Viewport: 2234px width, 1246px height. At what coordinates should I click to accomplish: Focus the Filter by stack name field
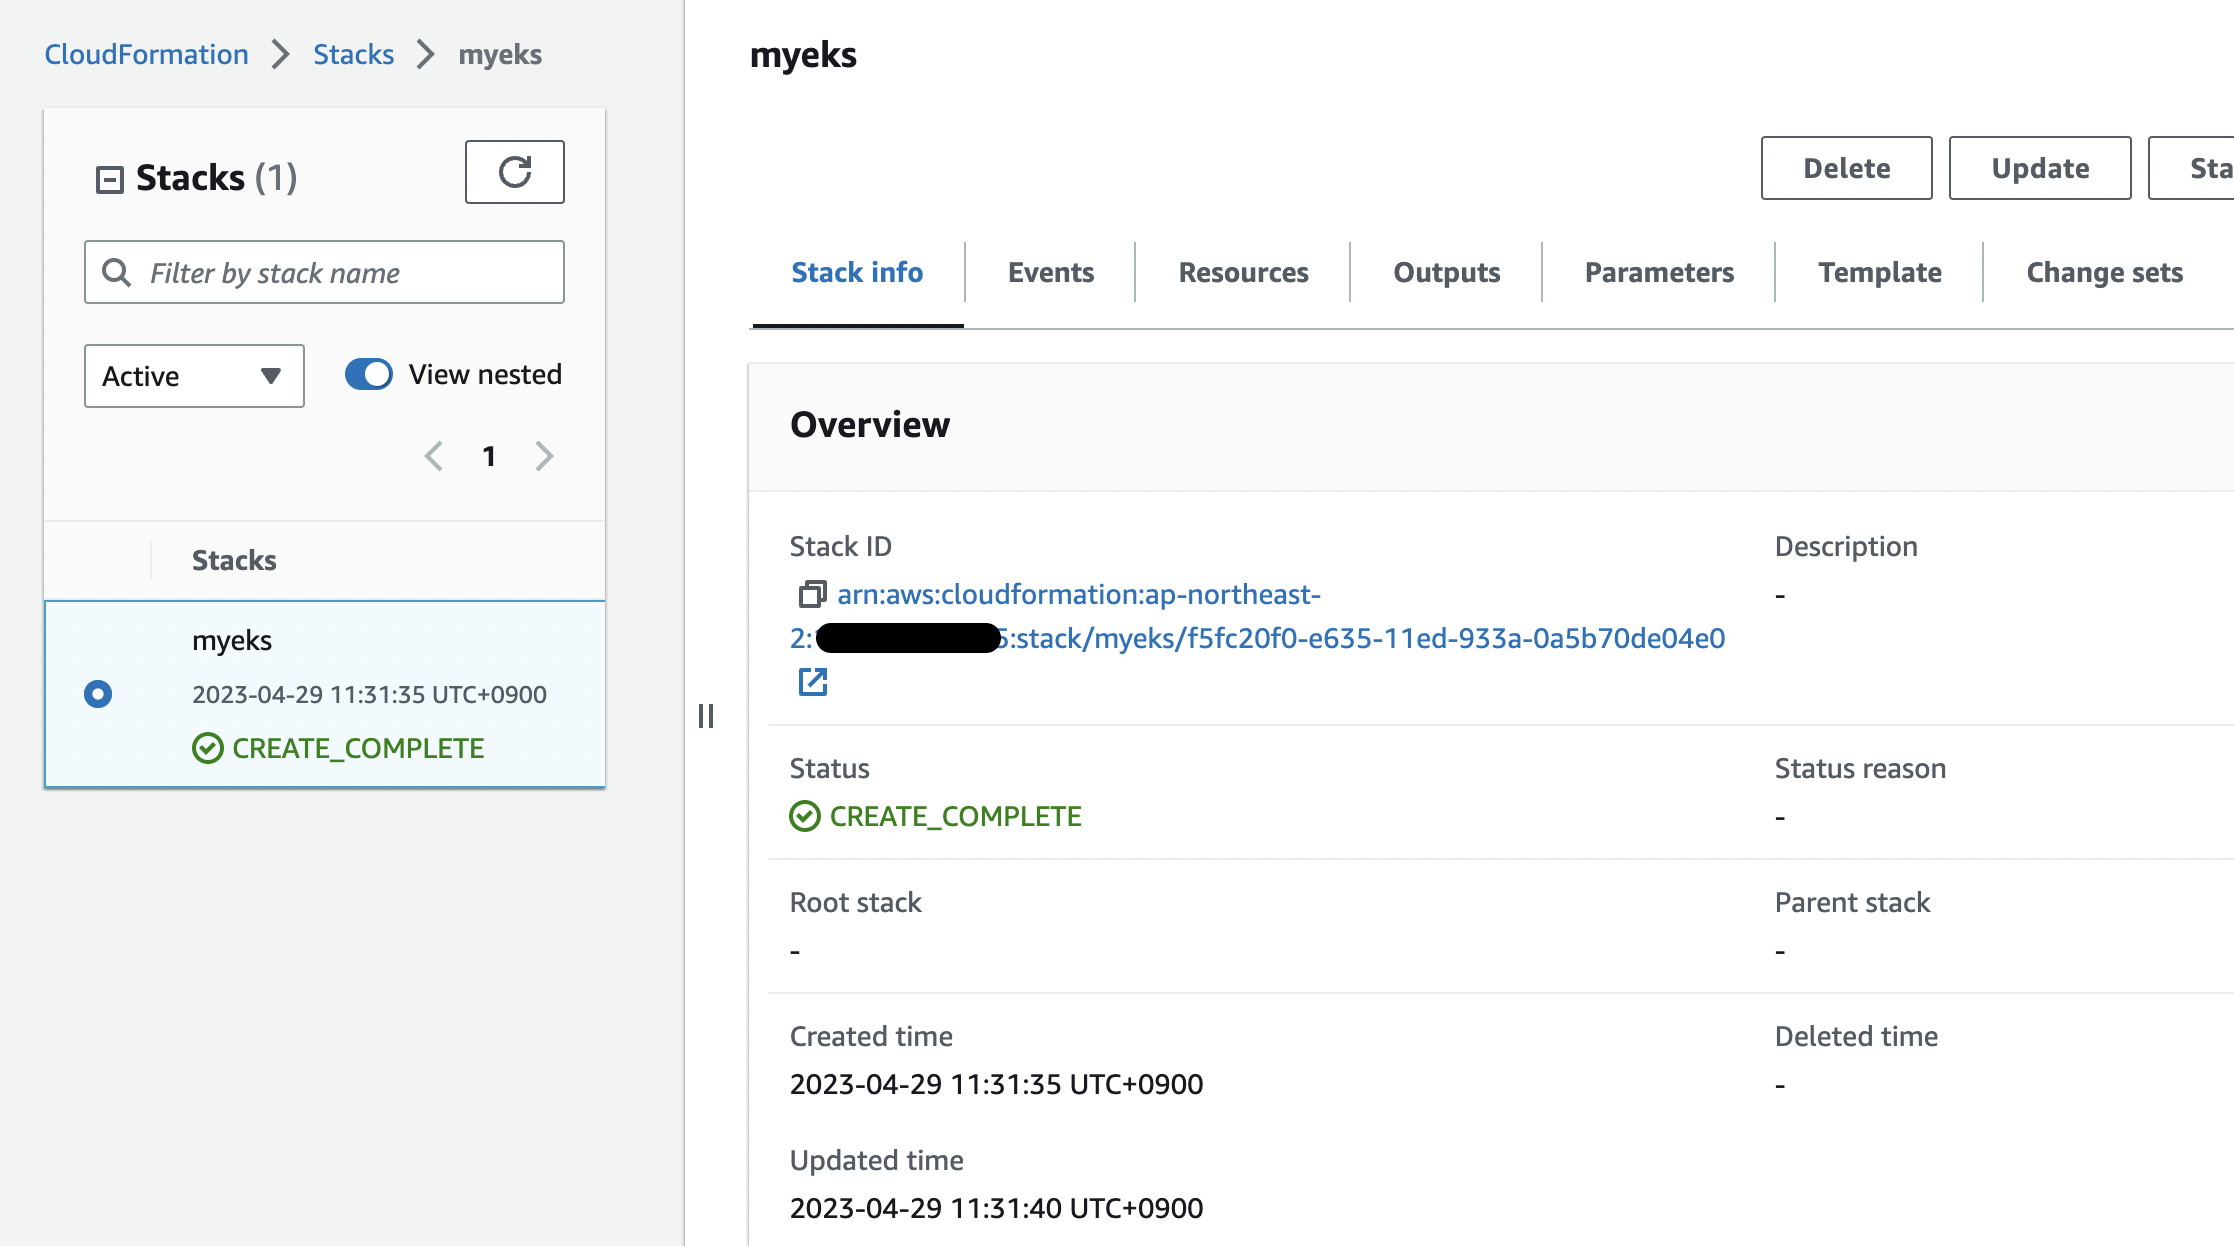click(x=324, y=272)
